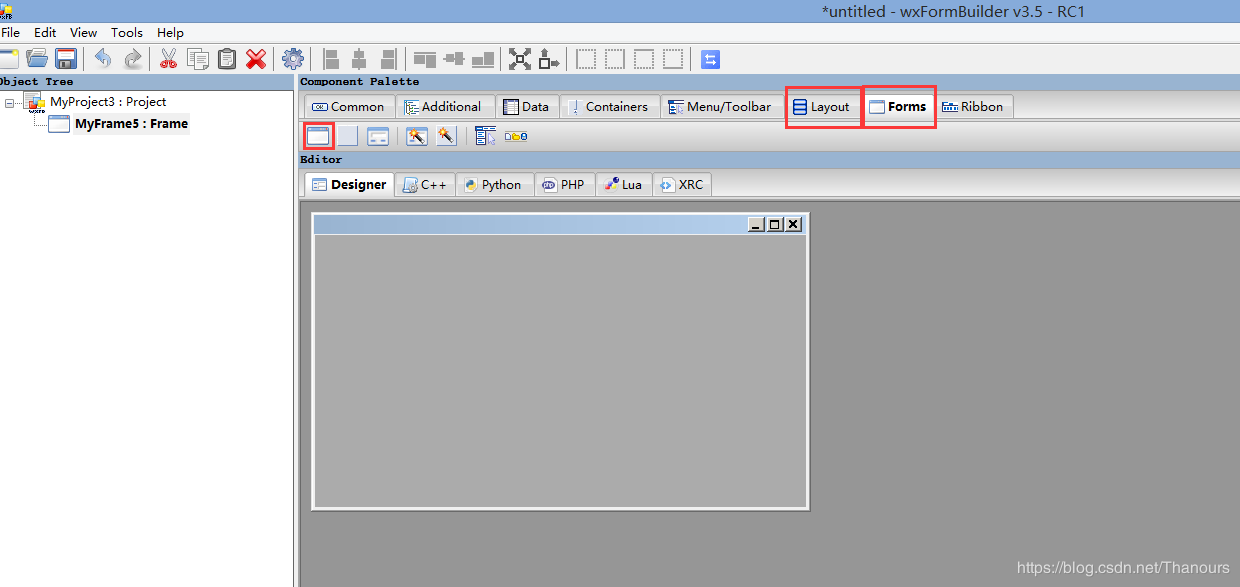
Task: Save the project with floppy icon
Action: (x=66, y=59)
